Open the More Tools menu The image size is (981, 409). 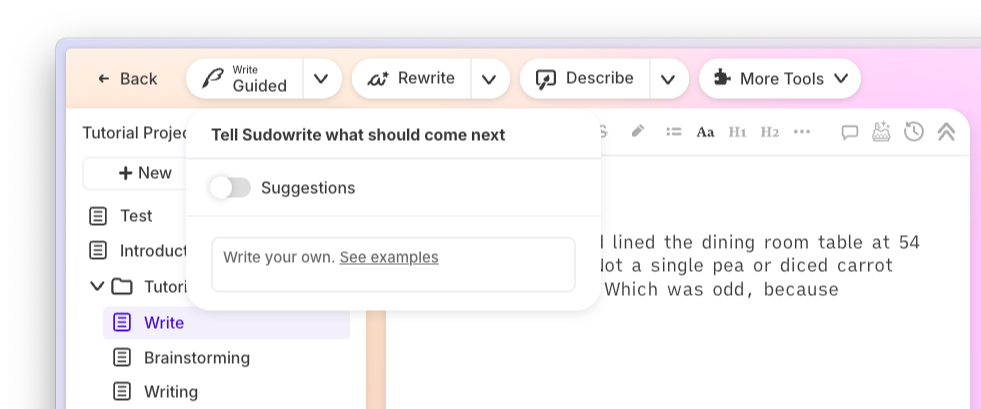click(780, 79)
